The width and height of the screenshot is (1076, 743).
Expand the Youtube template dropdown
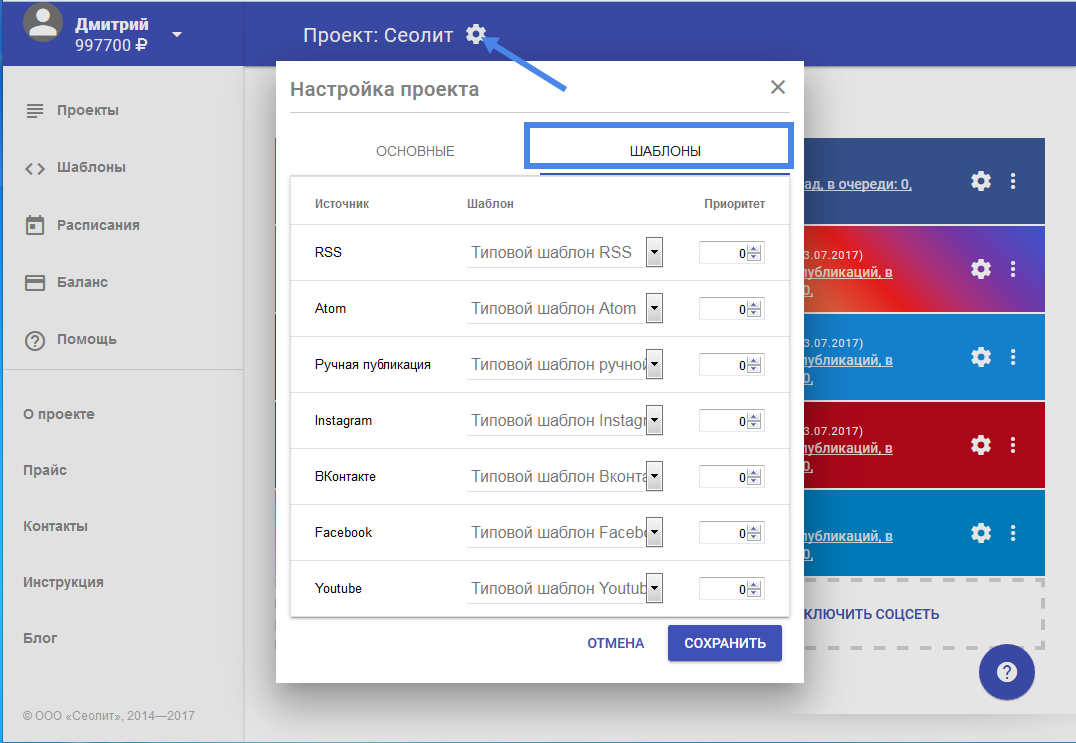pyautogui.click(x=654, y=589)
